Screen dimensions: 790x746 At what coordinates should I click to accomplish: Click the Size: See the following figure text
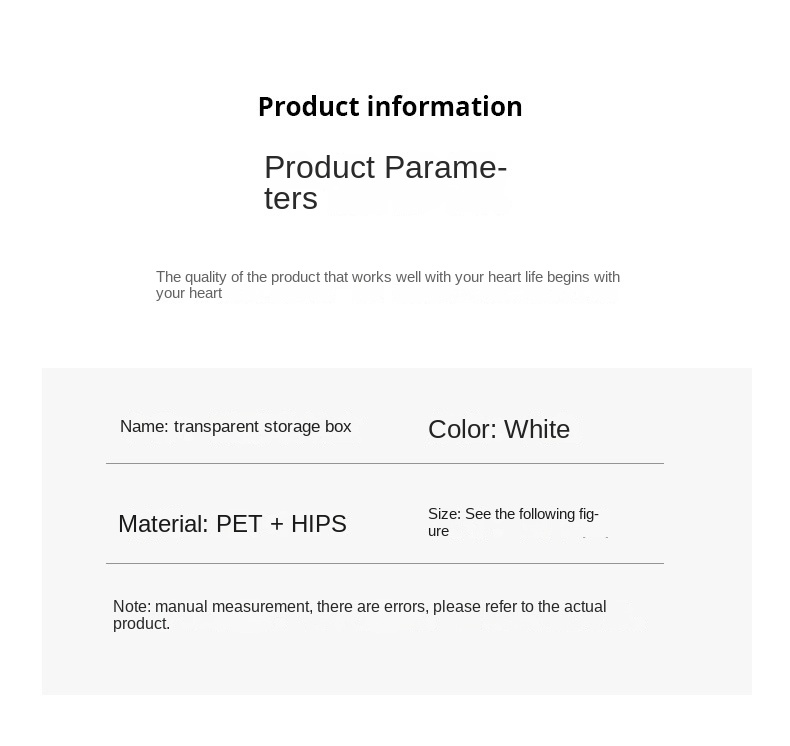pos(513,522)
